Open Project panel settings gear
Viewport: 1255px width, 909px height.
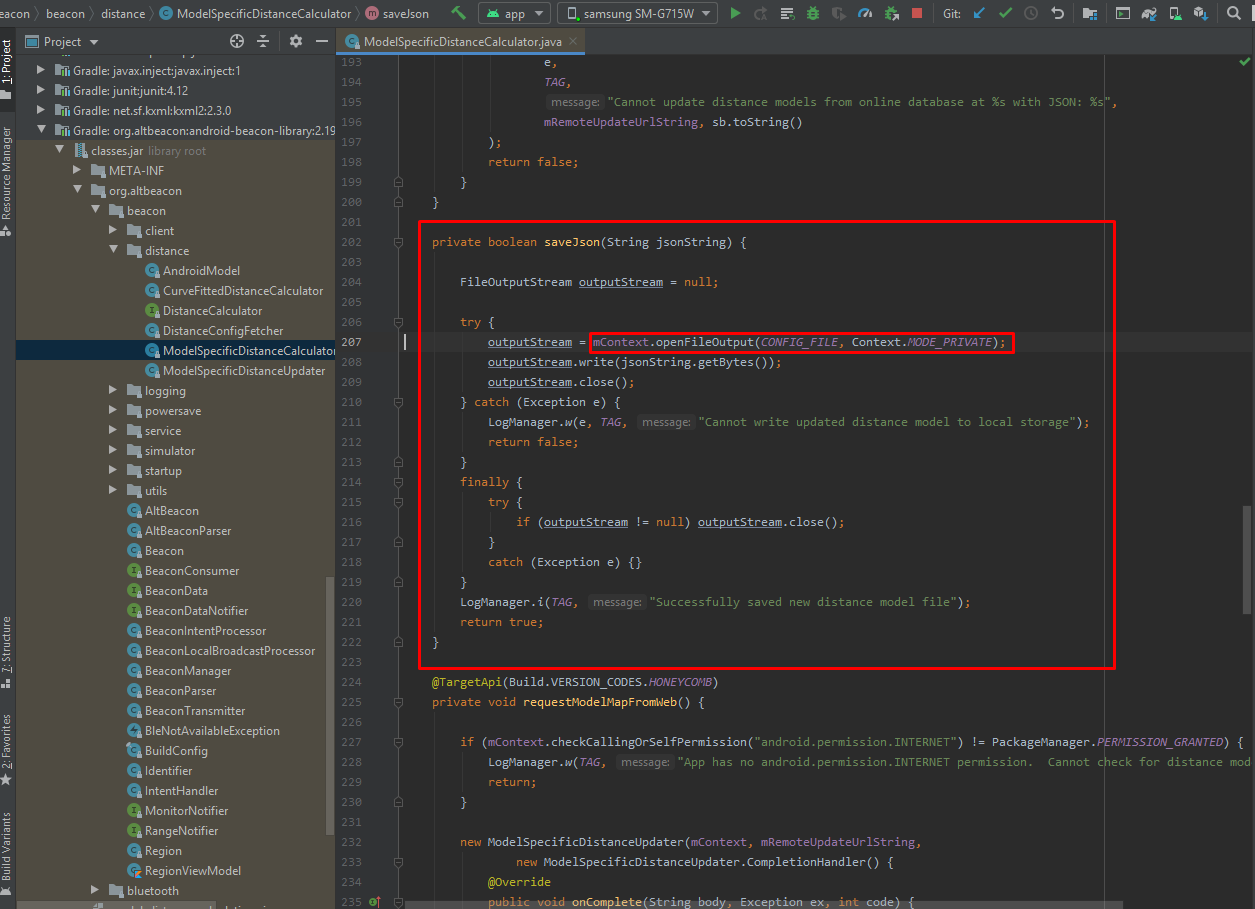pyautogui.click(x=295, y=41)
